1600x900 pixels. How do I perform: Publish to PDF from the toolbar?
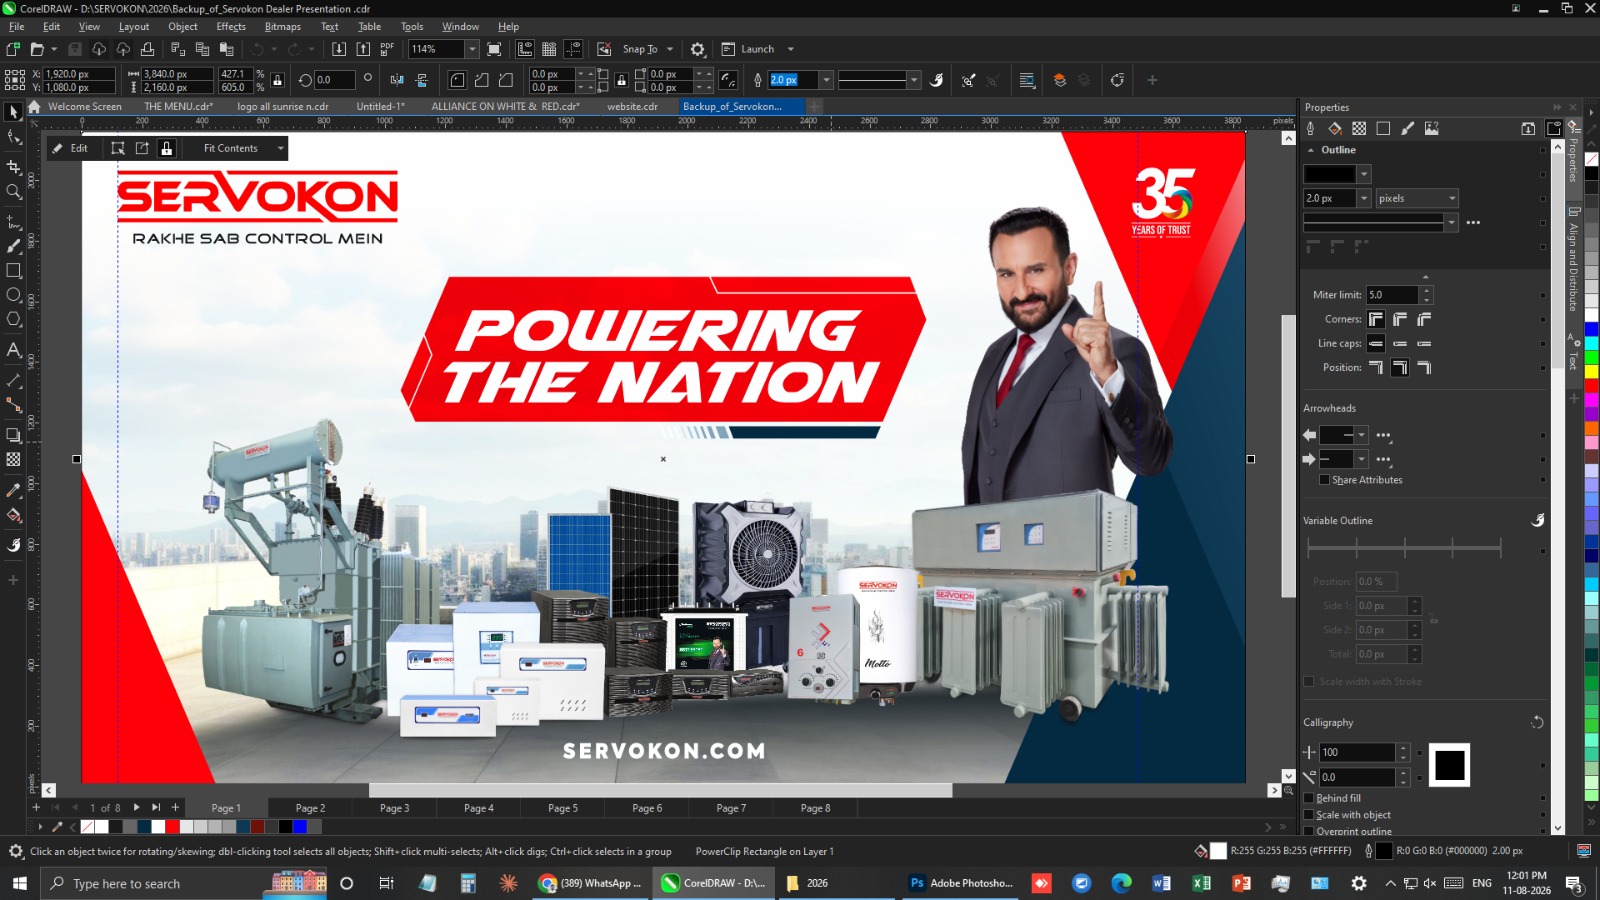click(x=387, y=49)
